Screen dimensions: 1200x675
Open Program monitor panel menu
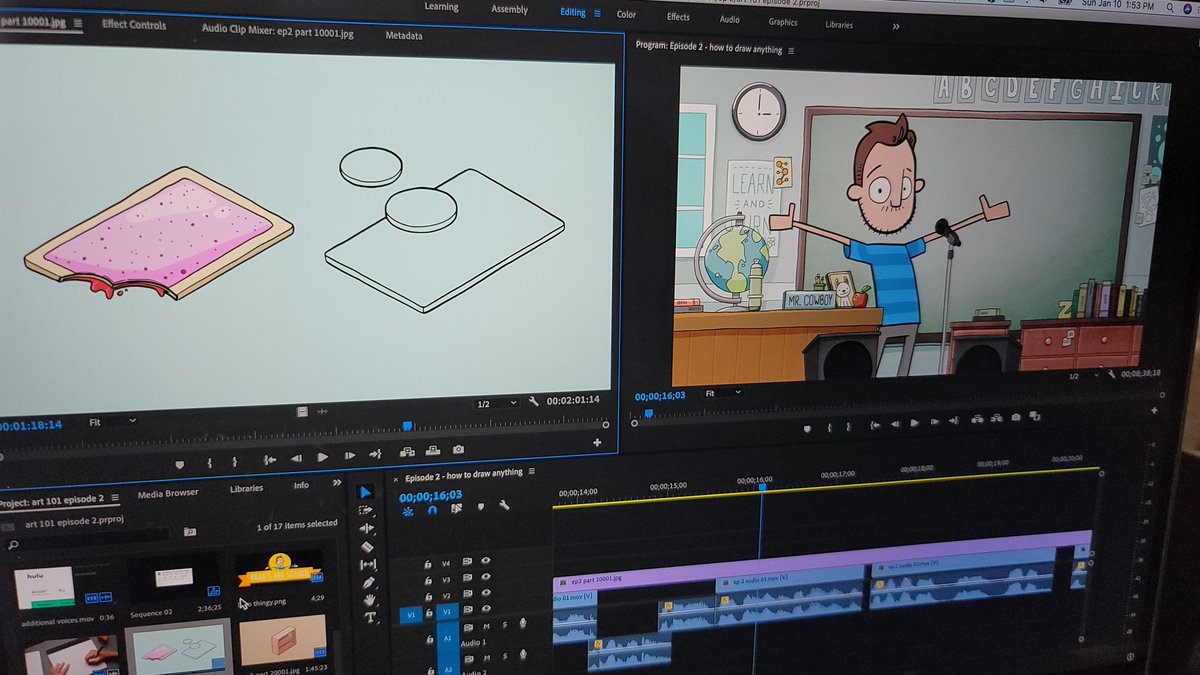(x=791, y=50)
